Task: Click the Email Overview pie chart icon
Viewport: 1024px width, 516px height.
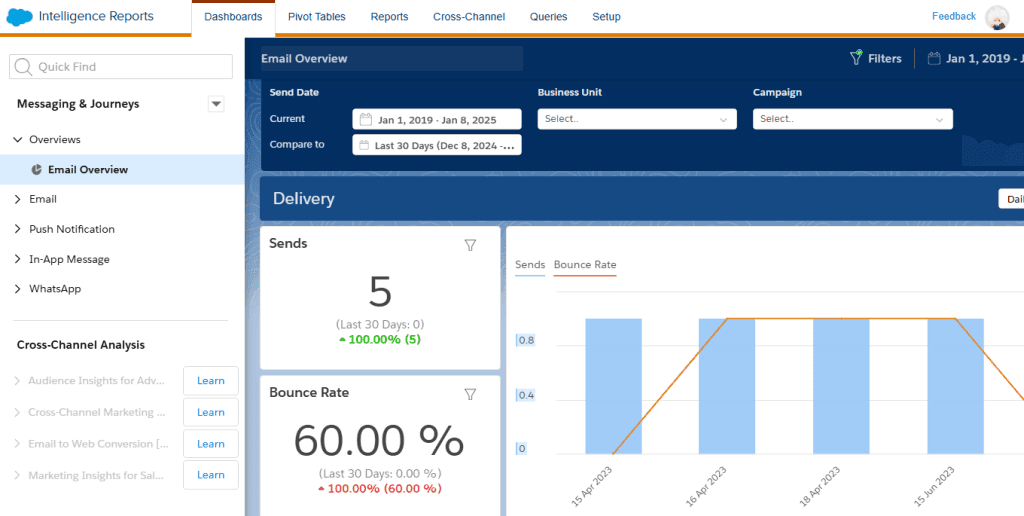Action: point(37,170)
